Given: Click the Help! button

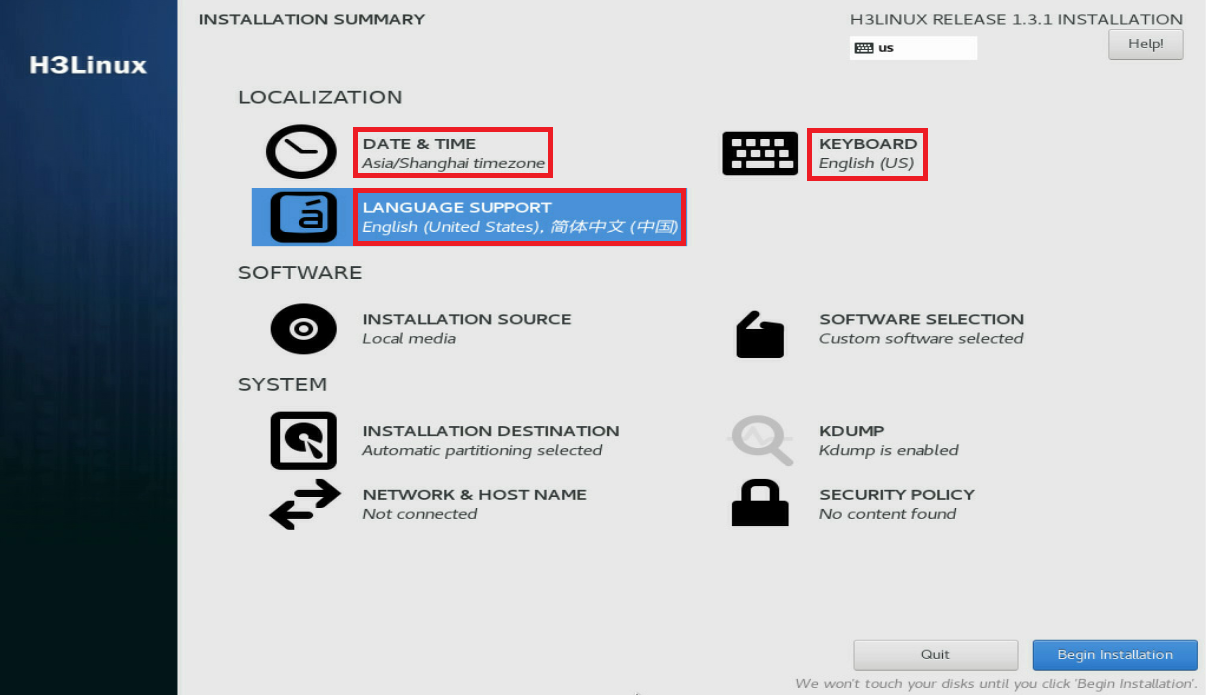Looking at the screenshot, I should (1146, 44).
